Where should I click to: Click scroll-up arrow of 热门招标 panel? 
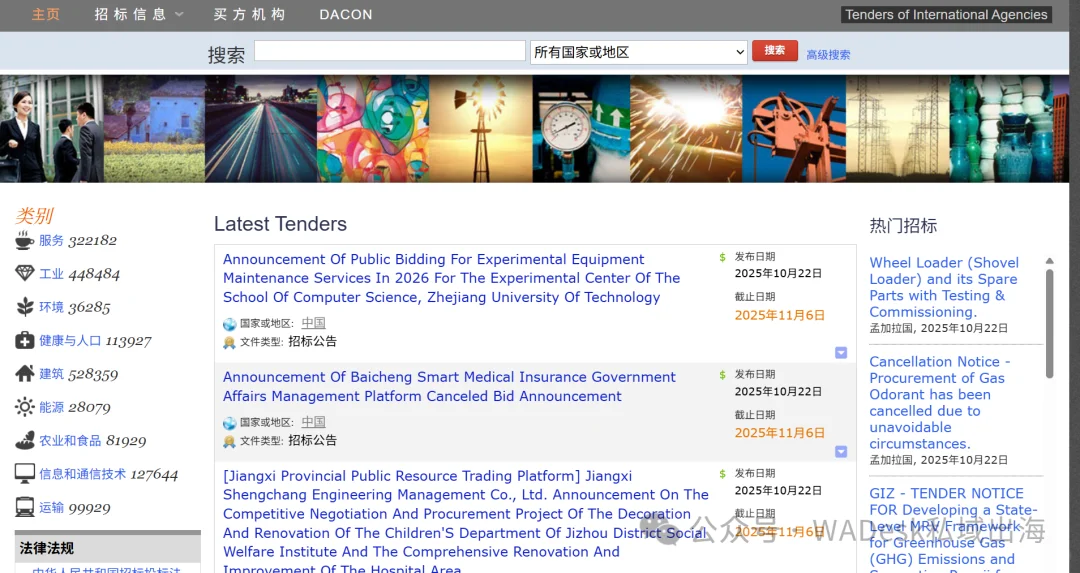[x=1050, y=261]
